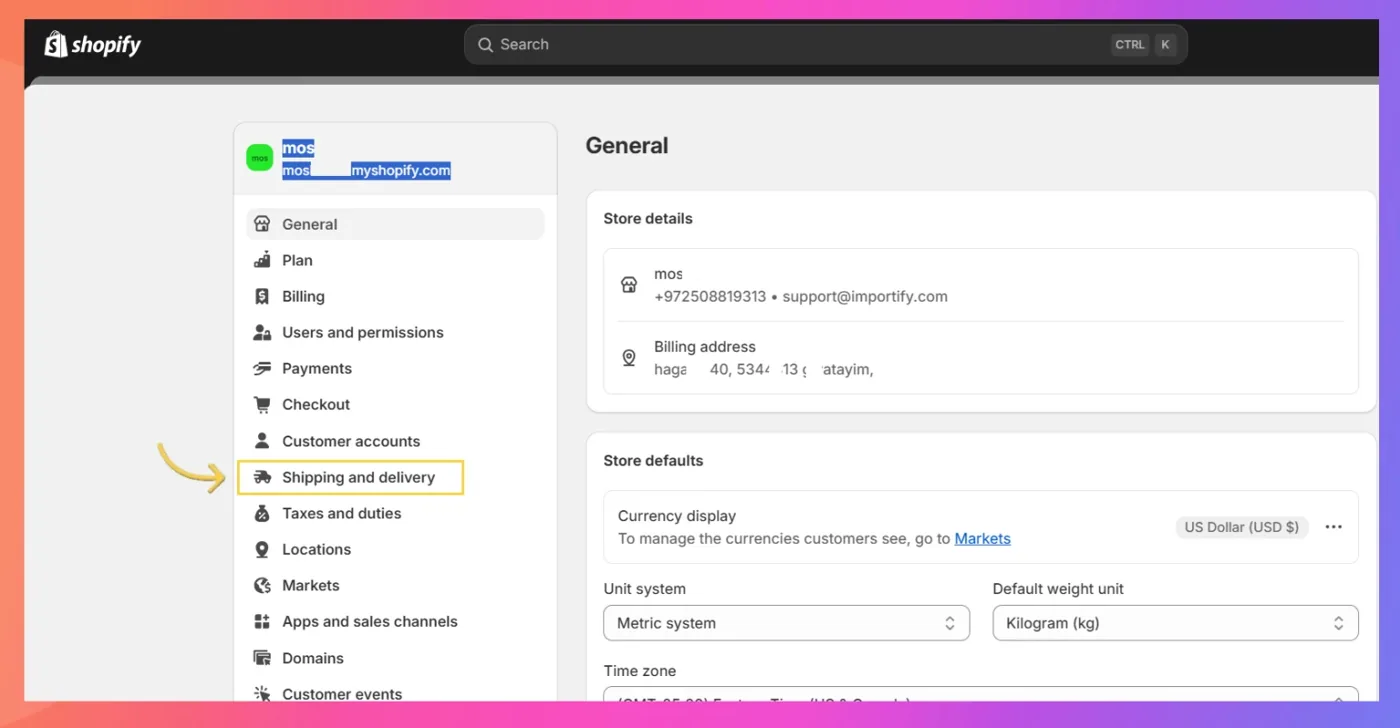Viewport: 1400px width, 728px height.
Task: Click the mos store details row
Action: tap(981, 285)
